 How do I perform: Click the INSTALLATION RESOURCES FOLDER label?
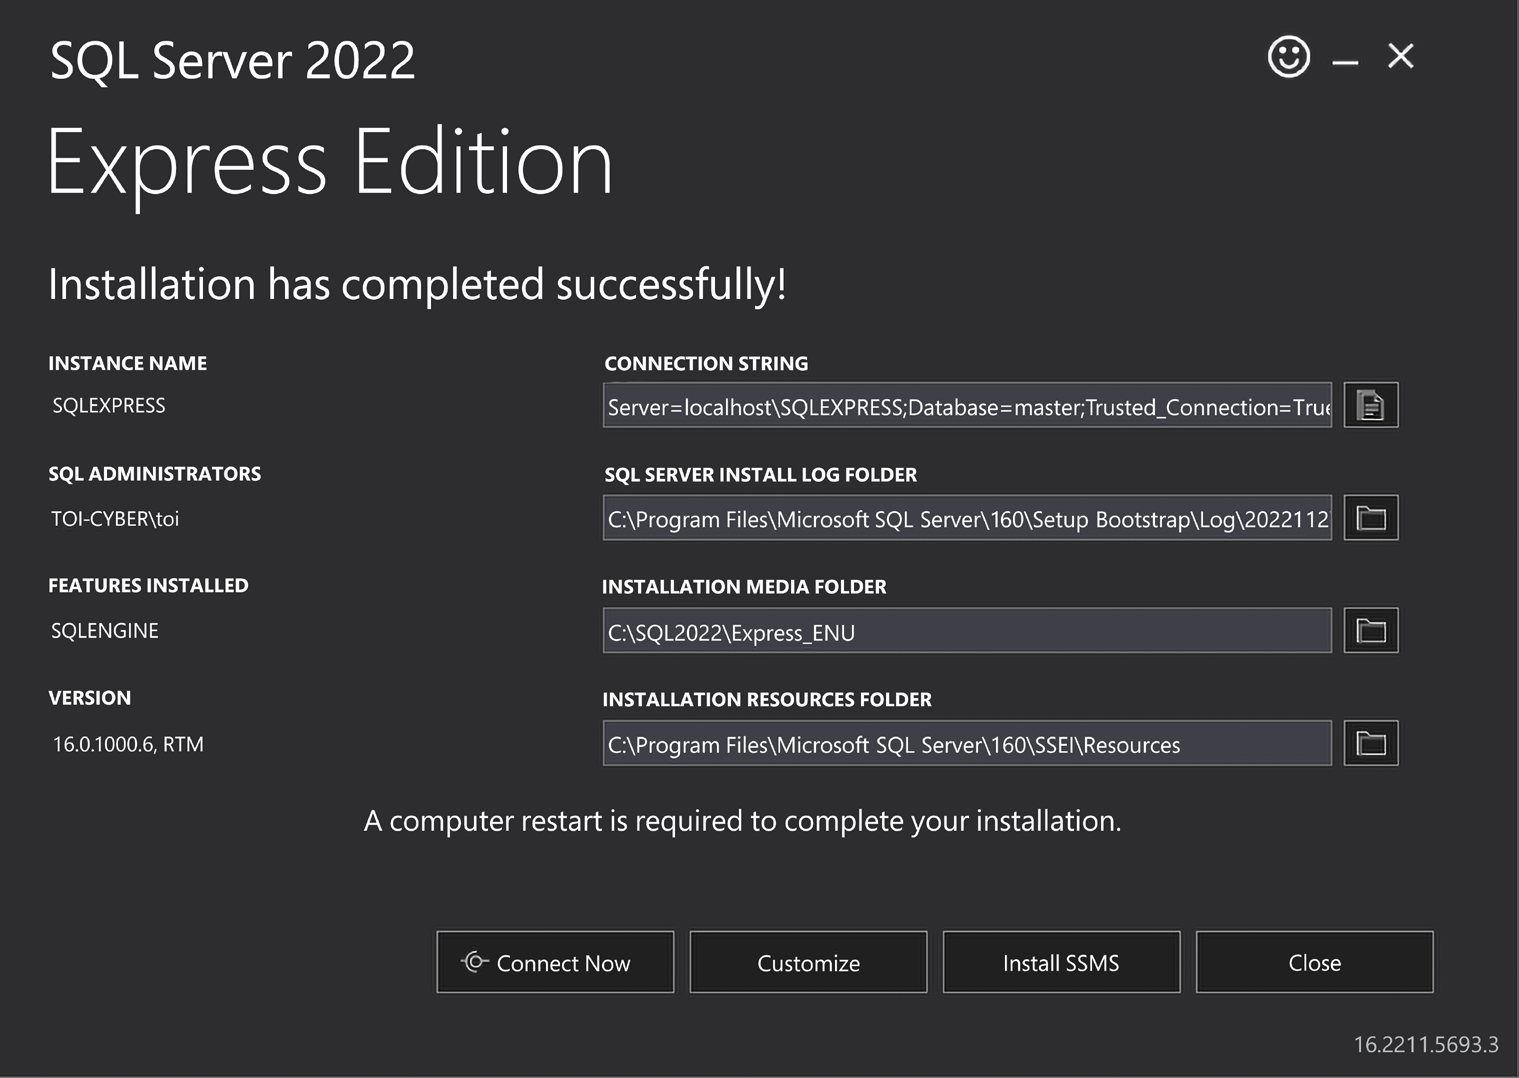[767, 700]
